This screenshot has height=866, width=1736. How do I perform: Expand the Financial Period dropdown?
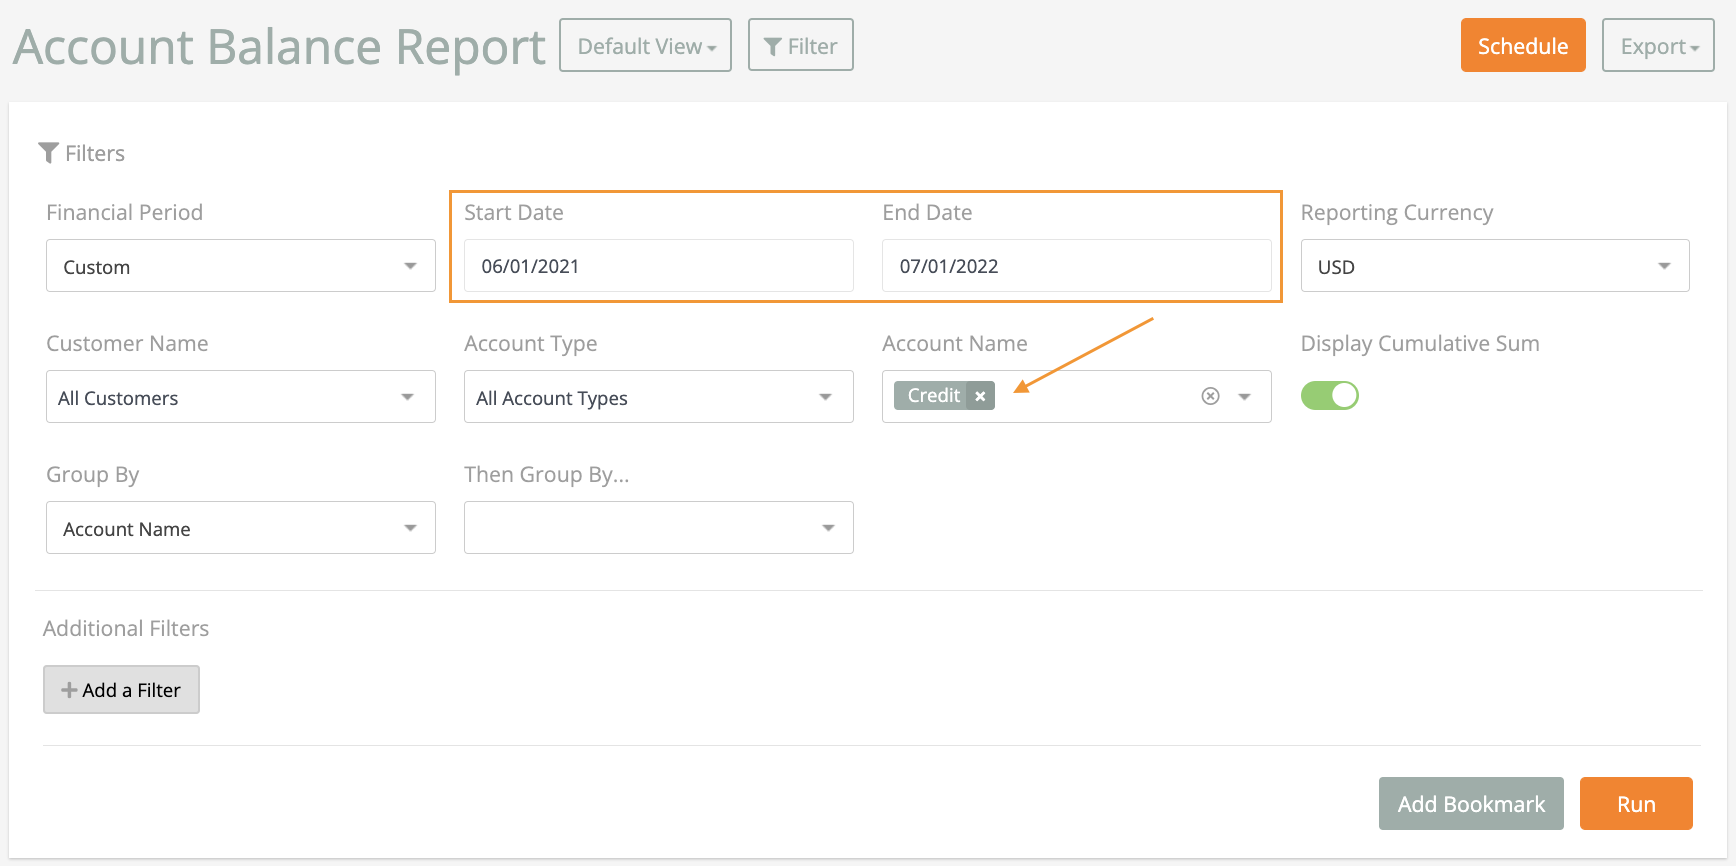click(x=241, y=266)
